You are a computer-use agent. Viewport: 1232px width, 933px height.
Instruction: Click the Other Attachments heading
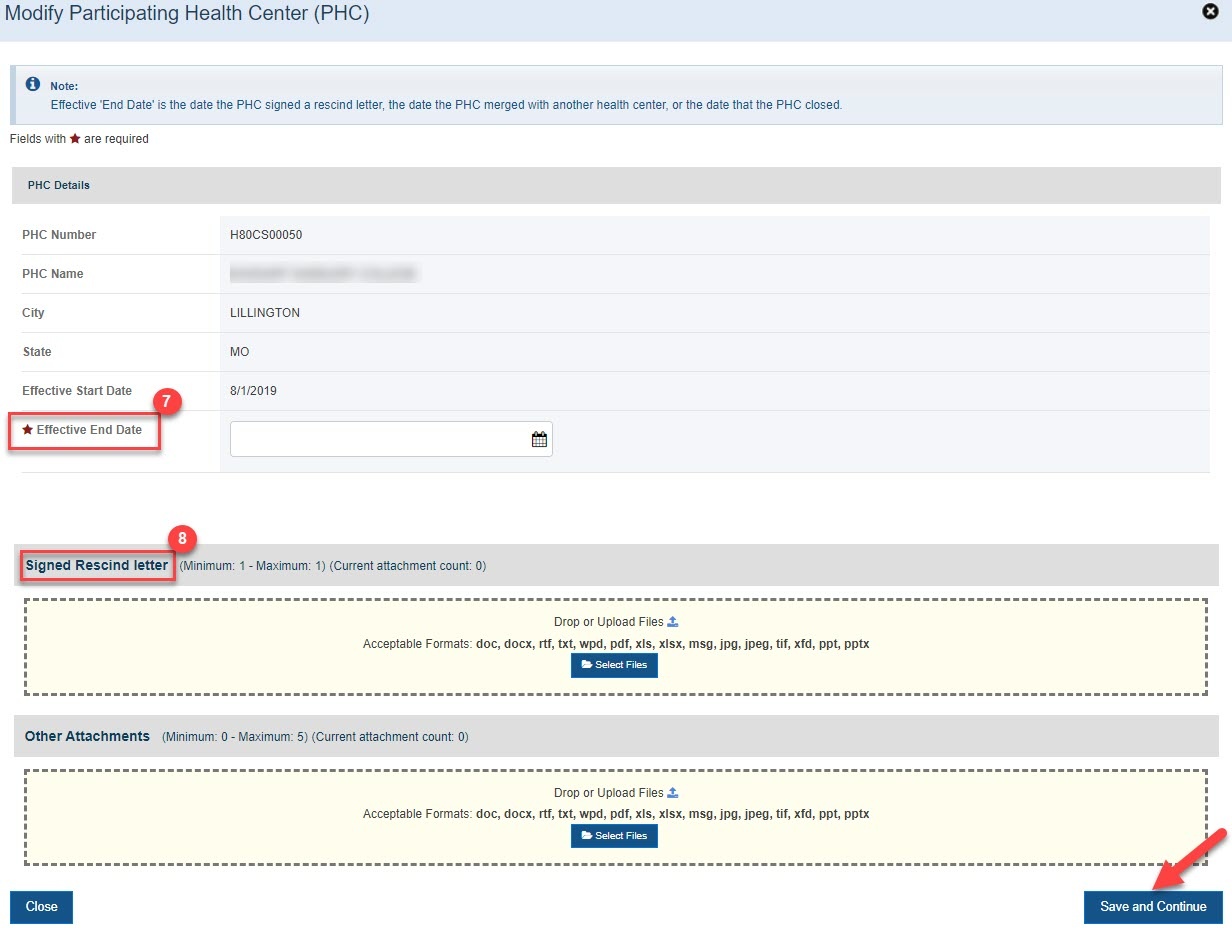tap(87, 736)
